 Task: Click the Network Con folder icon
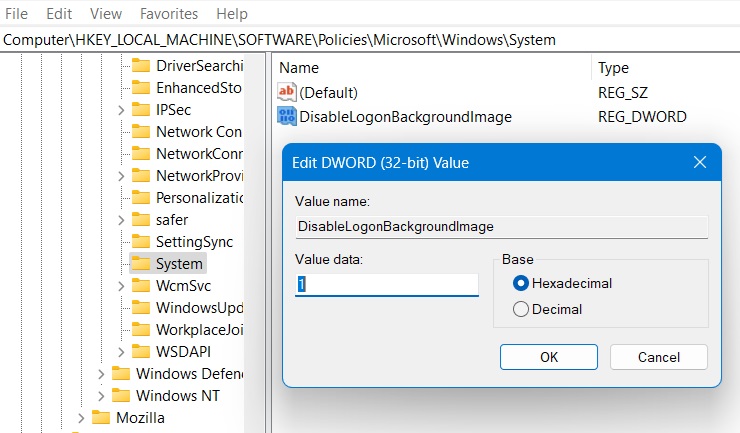(141, 131)
